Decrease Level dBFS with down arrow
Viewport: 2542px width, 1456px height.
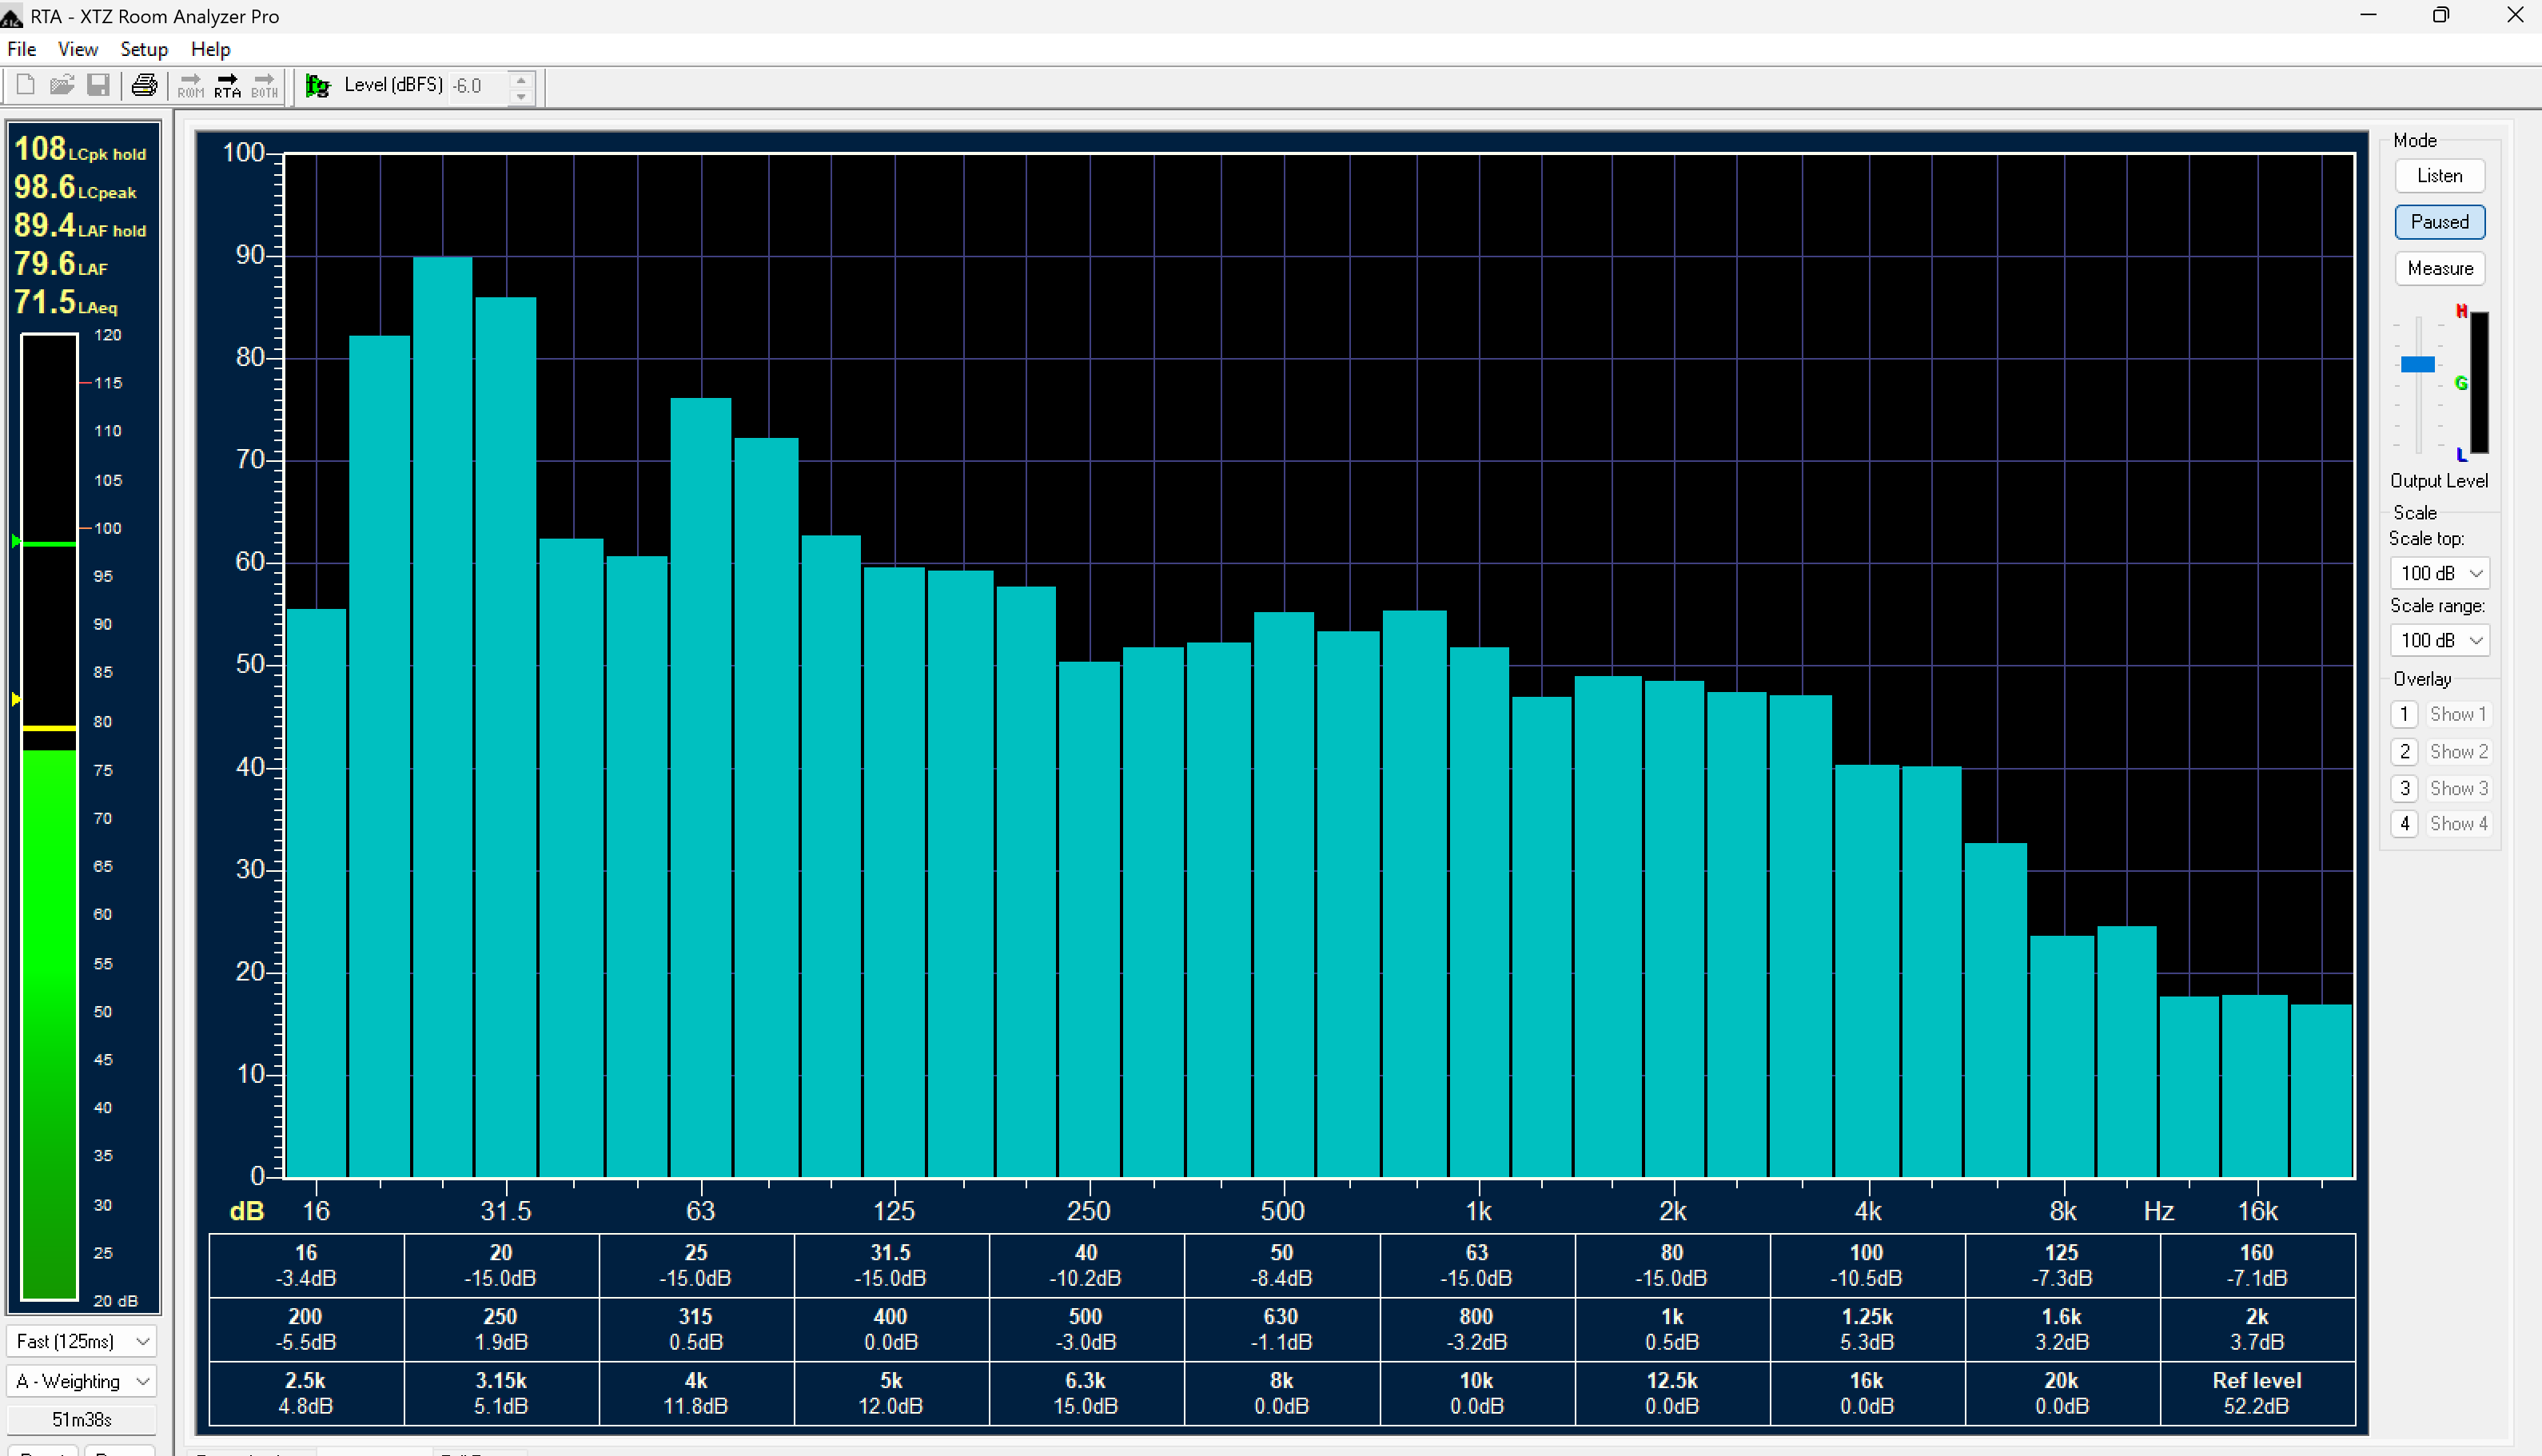[521, 96]
